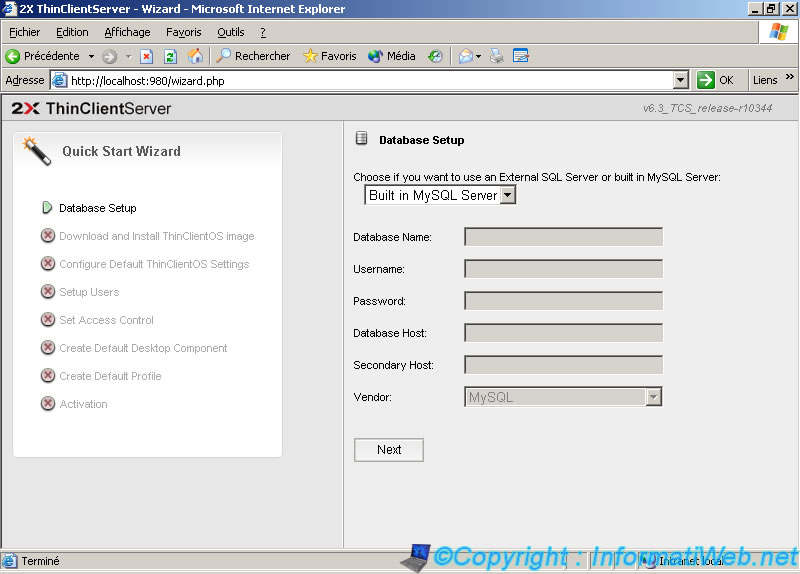The height and width of the screenshot is (574, 800).
Task: Expand the address bar dropdown arrow
Action: pyautogui.click(x=680, y=81)
